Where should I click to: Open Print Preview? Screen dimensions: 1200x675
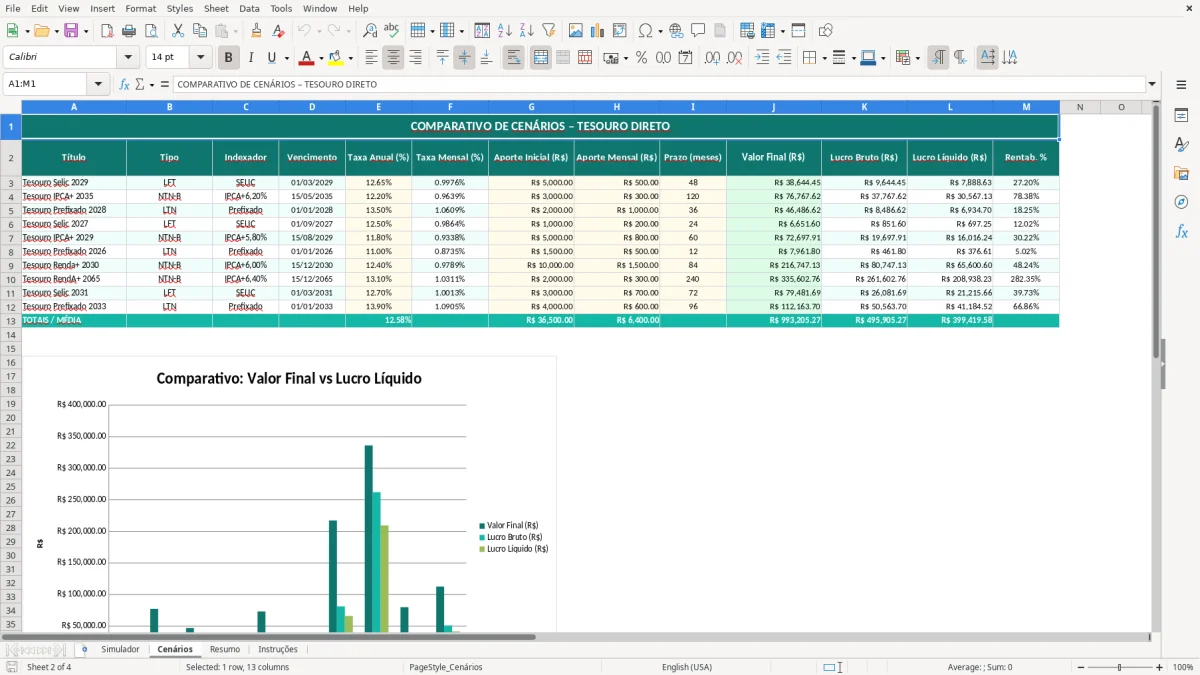tap(150, 31)
